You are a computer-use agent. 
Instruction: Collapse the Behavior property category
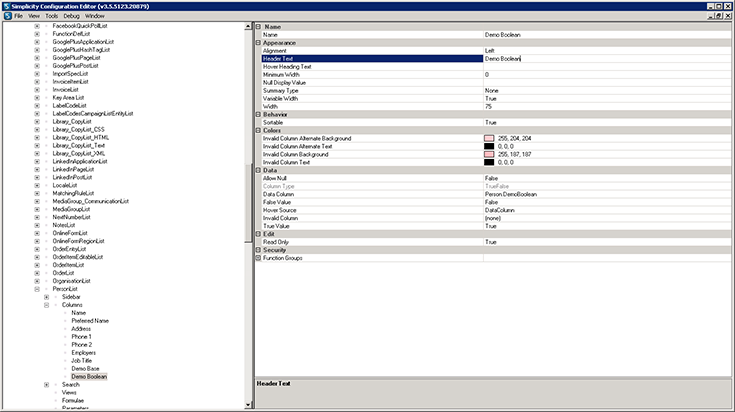coord(258,114)
